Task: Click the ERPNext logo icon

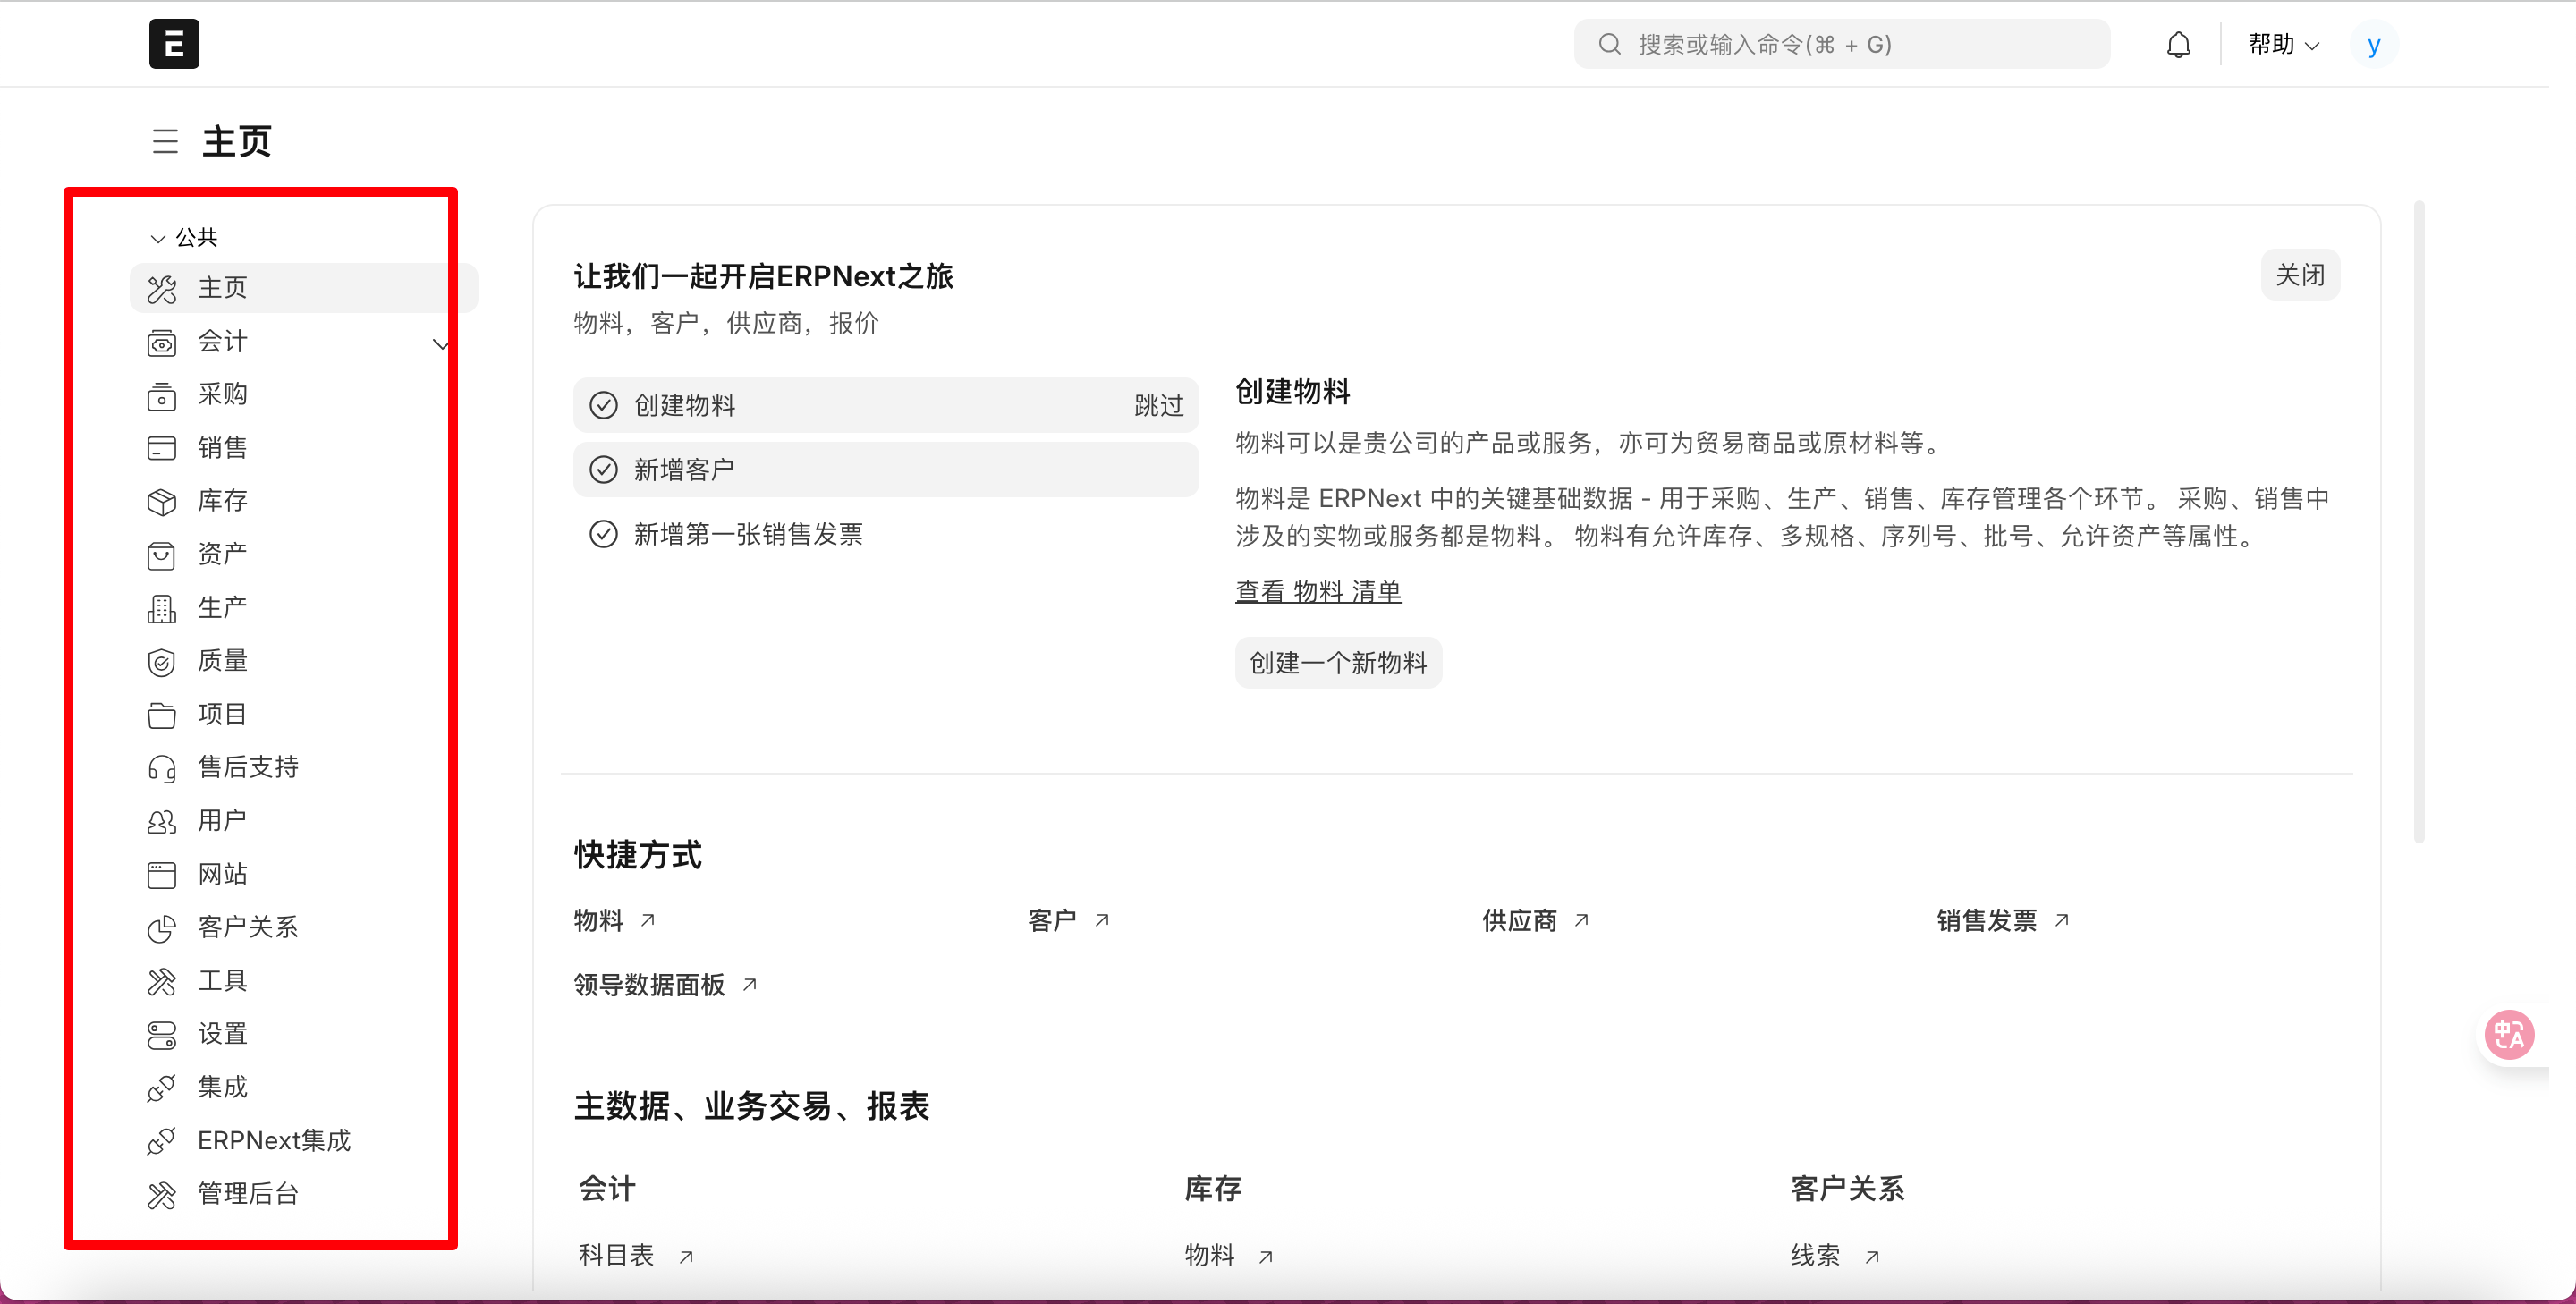Action: tap(174, 44)
